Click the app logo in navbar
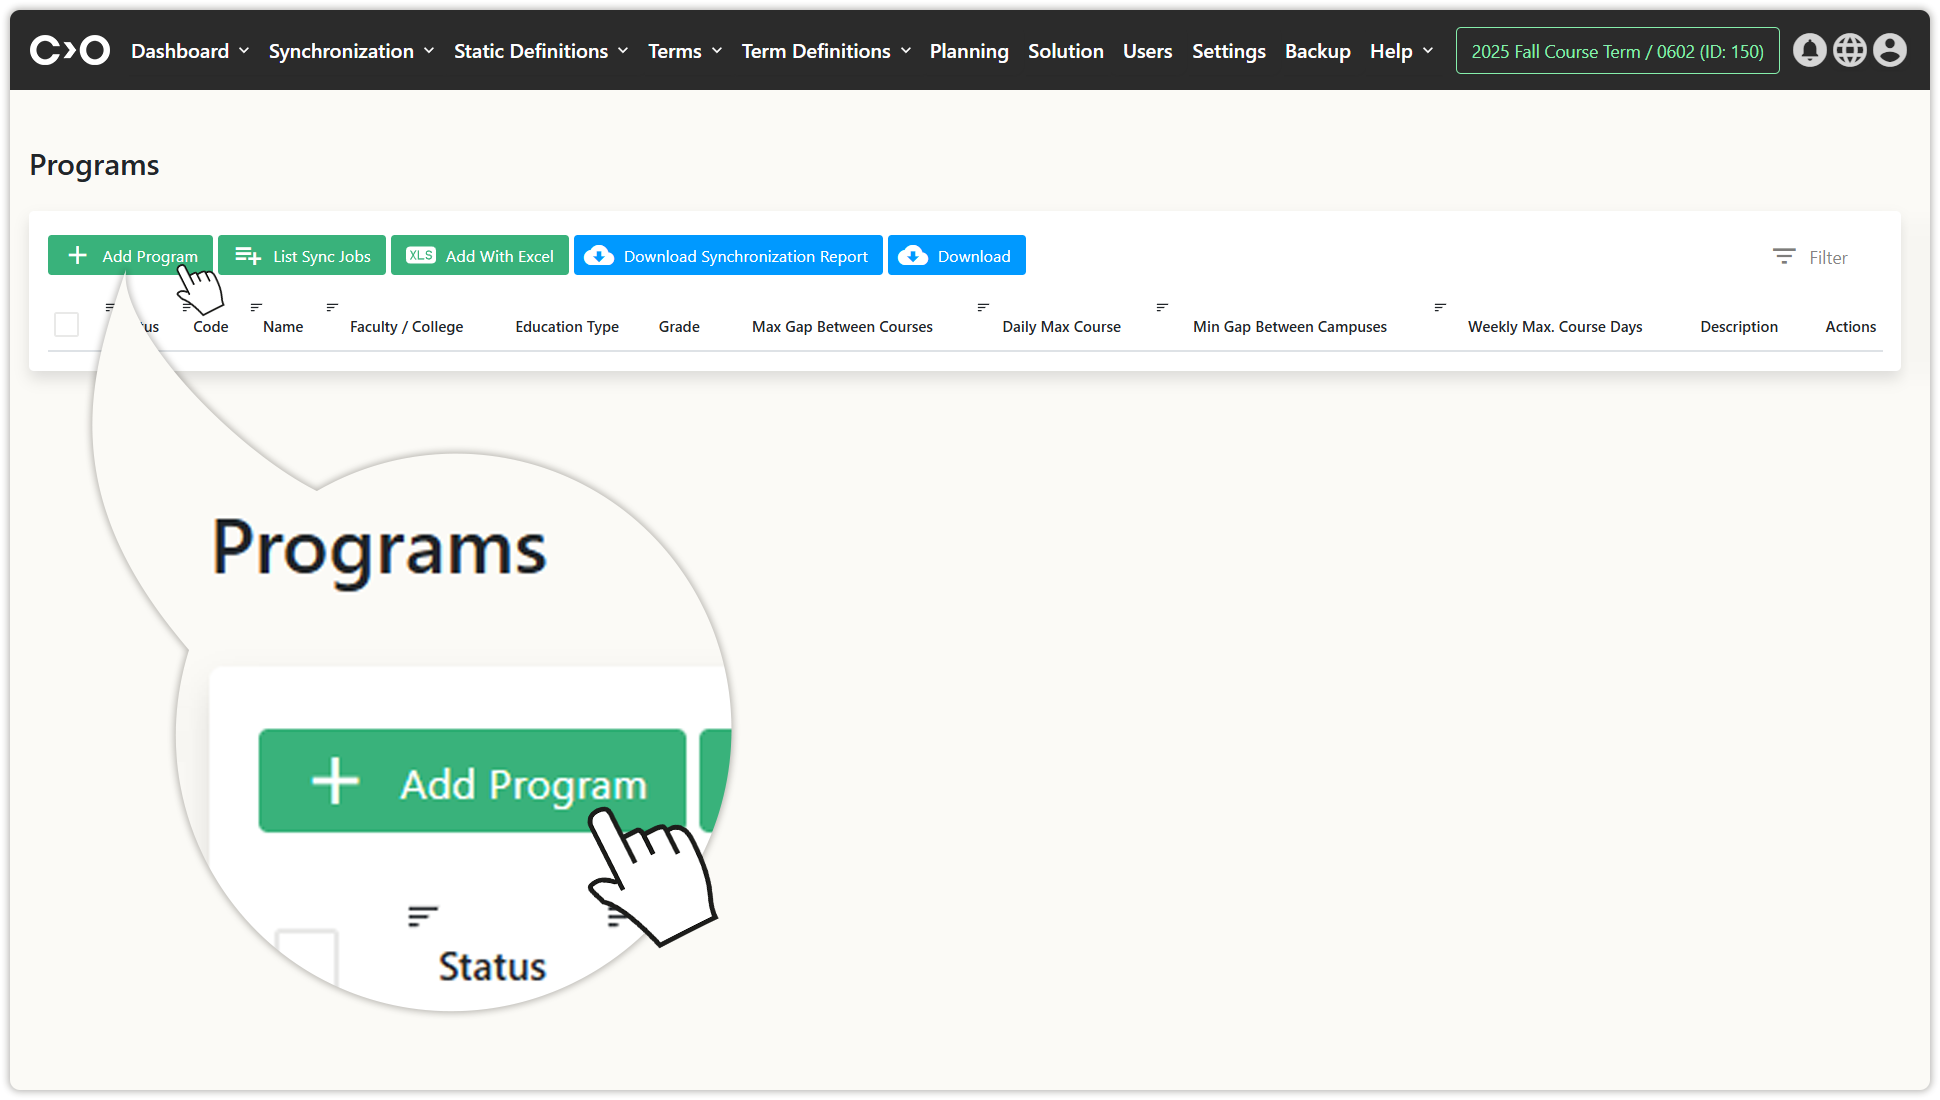Image resolution: width=1940 pixels, height=1100 pixels. tap(69, 50)
